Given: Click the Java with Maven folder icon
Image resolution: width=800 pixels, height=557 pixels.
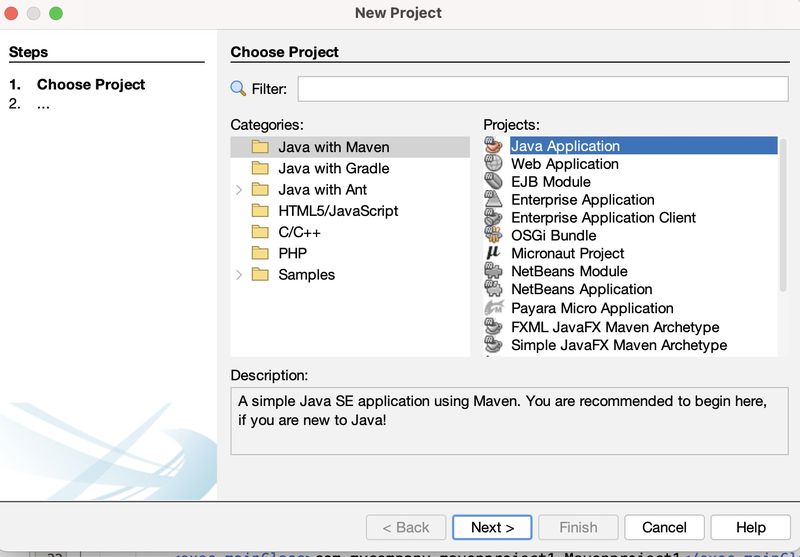Looking at the screenshot, I should click(260, 147).
